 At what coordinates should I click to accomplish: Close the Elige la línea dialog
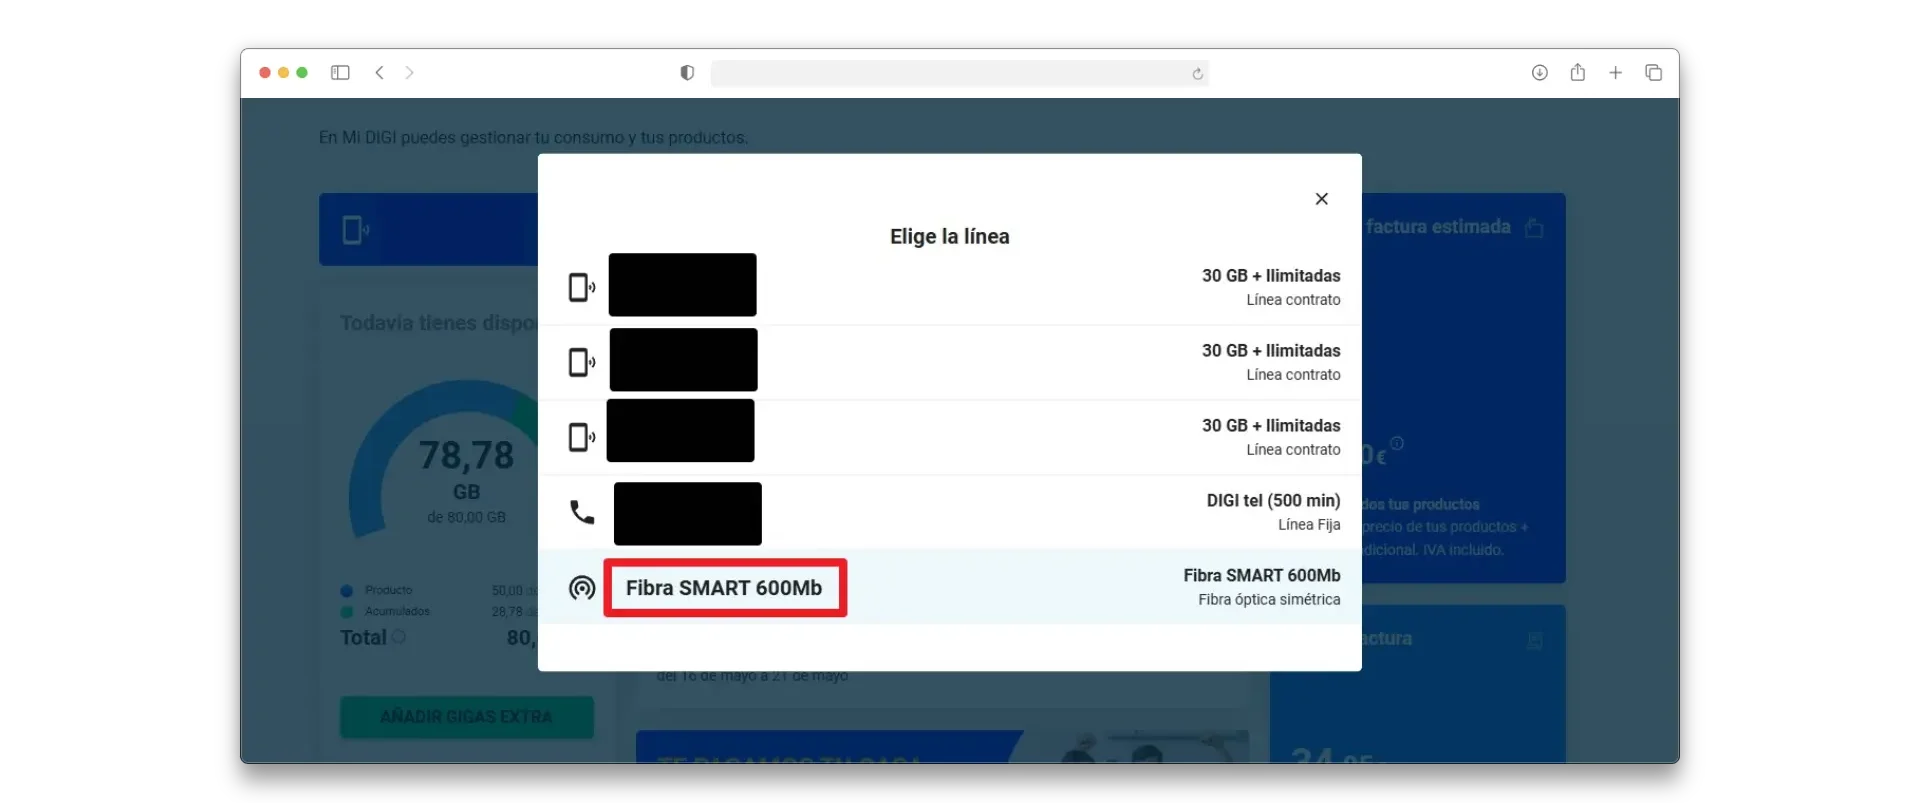(x=1321, y=199)
